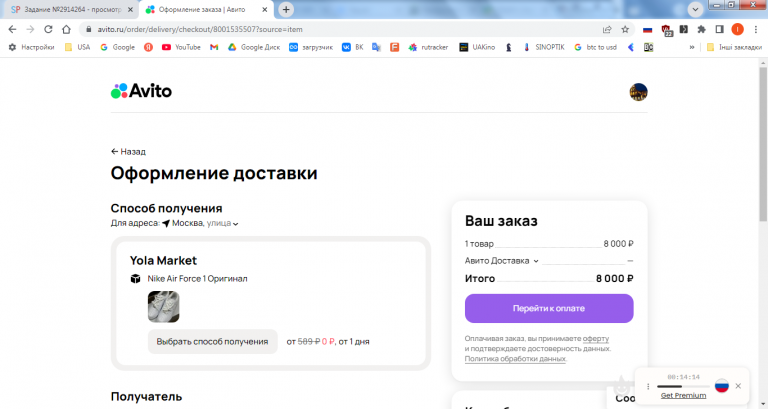The width and height of the screenshot is (768, 409).
Task: Close the Оформление заказа tab
Action: pyautogui.click(x=265, y=9)
